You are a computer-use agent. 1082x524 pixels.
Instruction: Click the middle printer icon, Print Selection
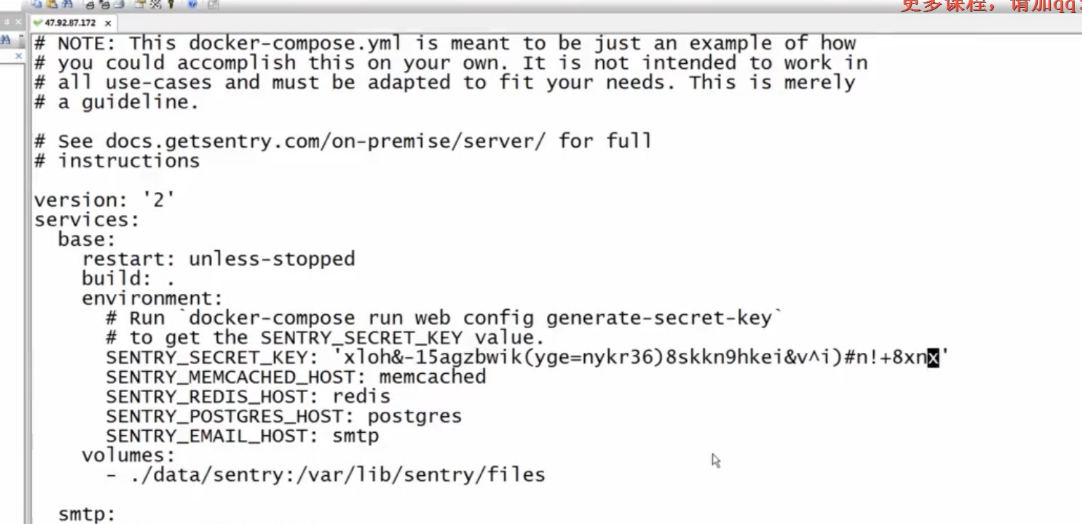pos(103,4)
